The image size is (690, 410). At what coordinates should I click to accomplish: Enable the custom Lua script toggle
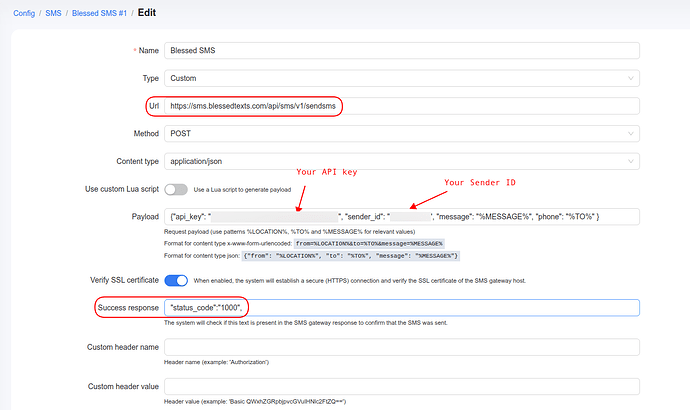176,189
